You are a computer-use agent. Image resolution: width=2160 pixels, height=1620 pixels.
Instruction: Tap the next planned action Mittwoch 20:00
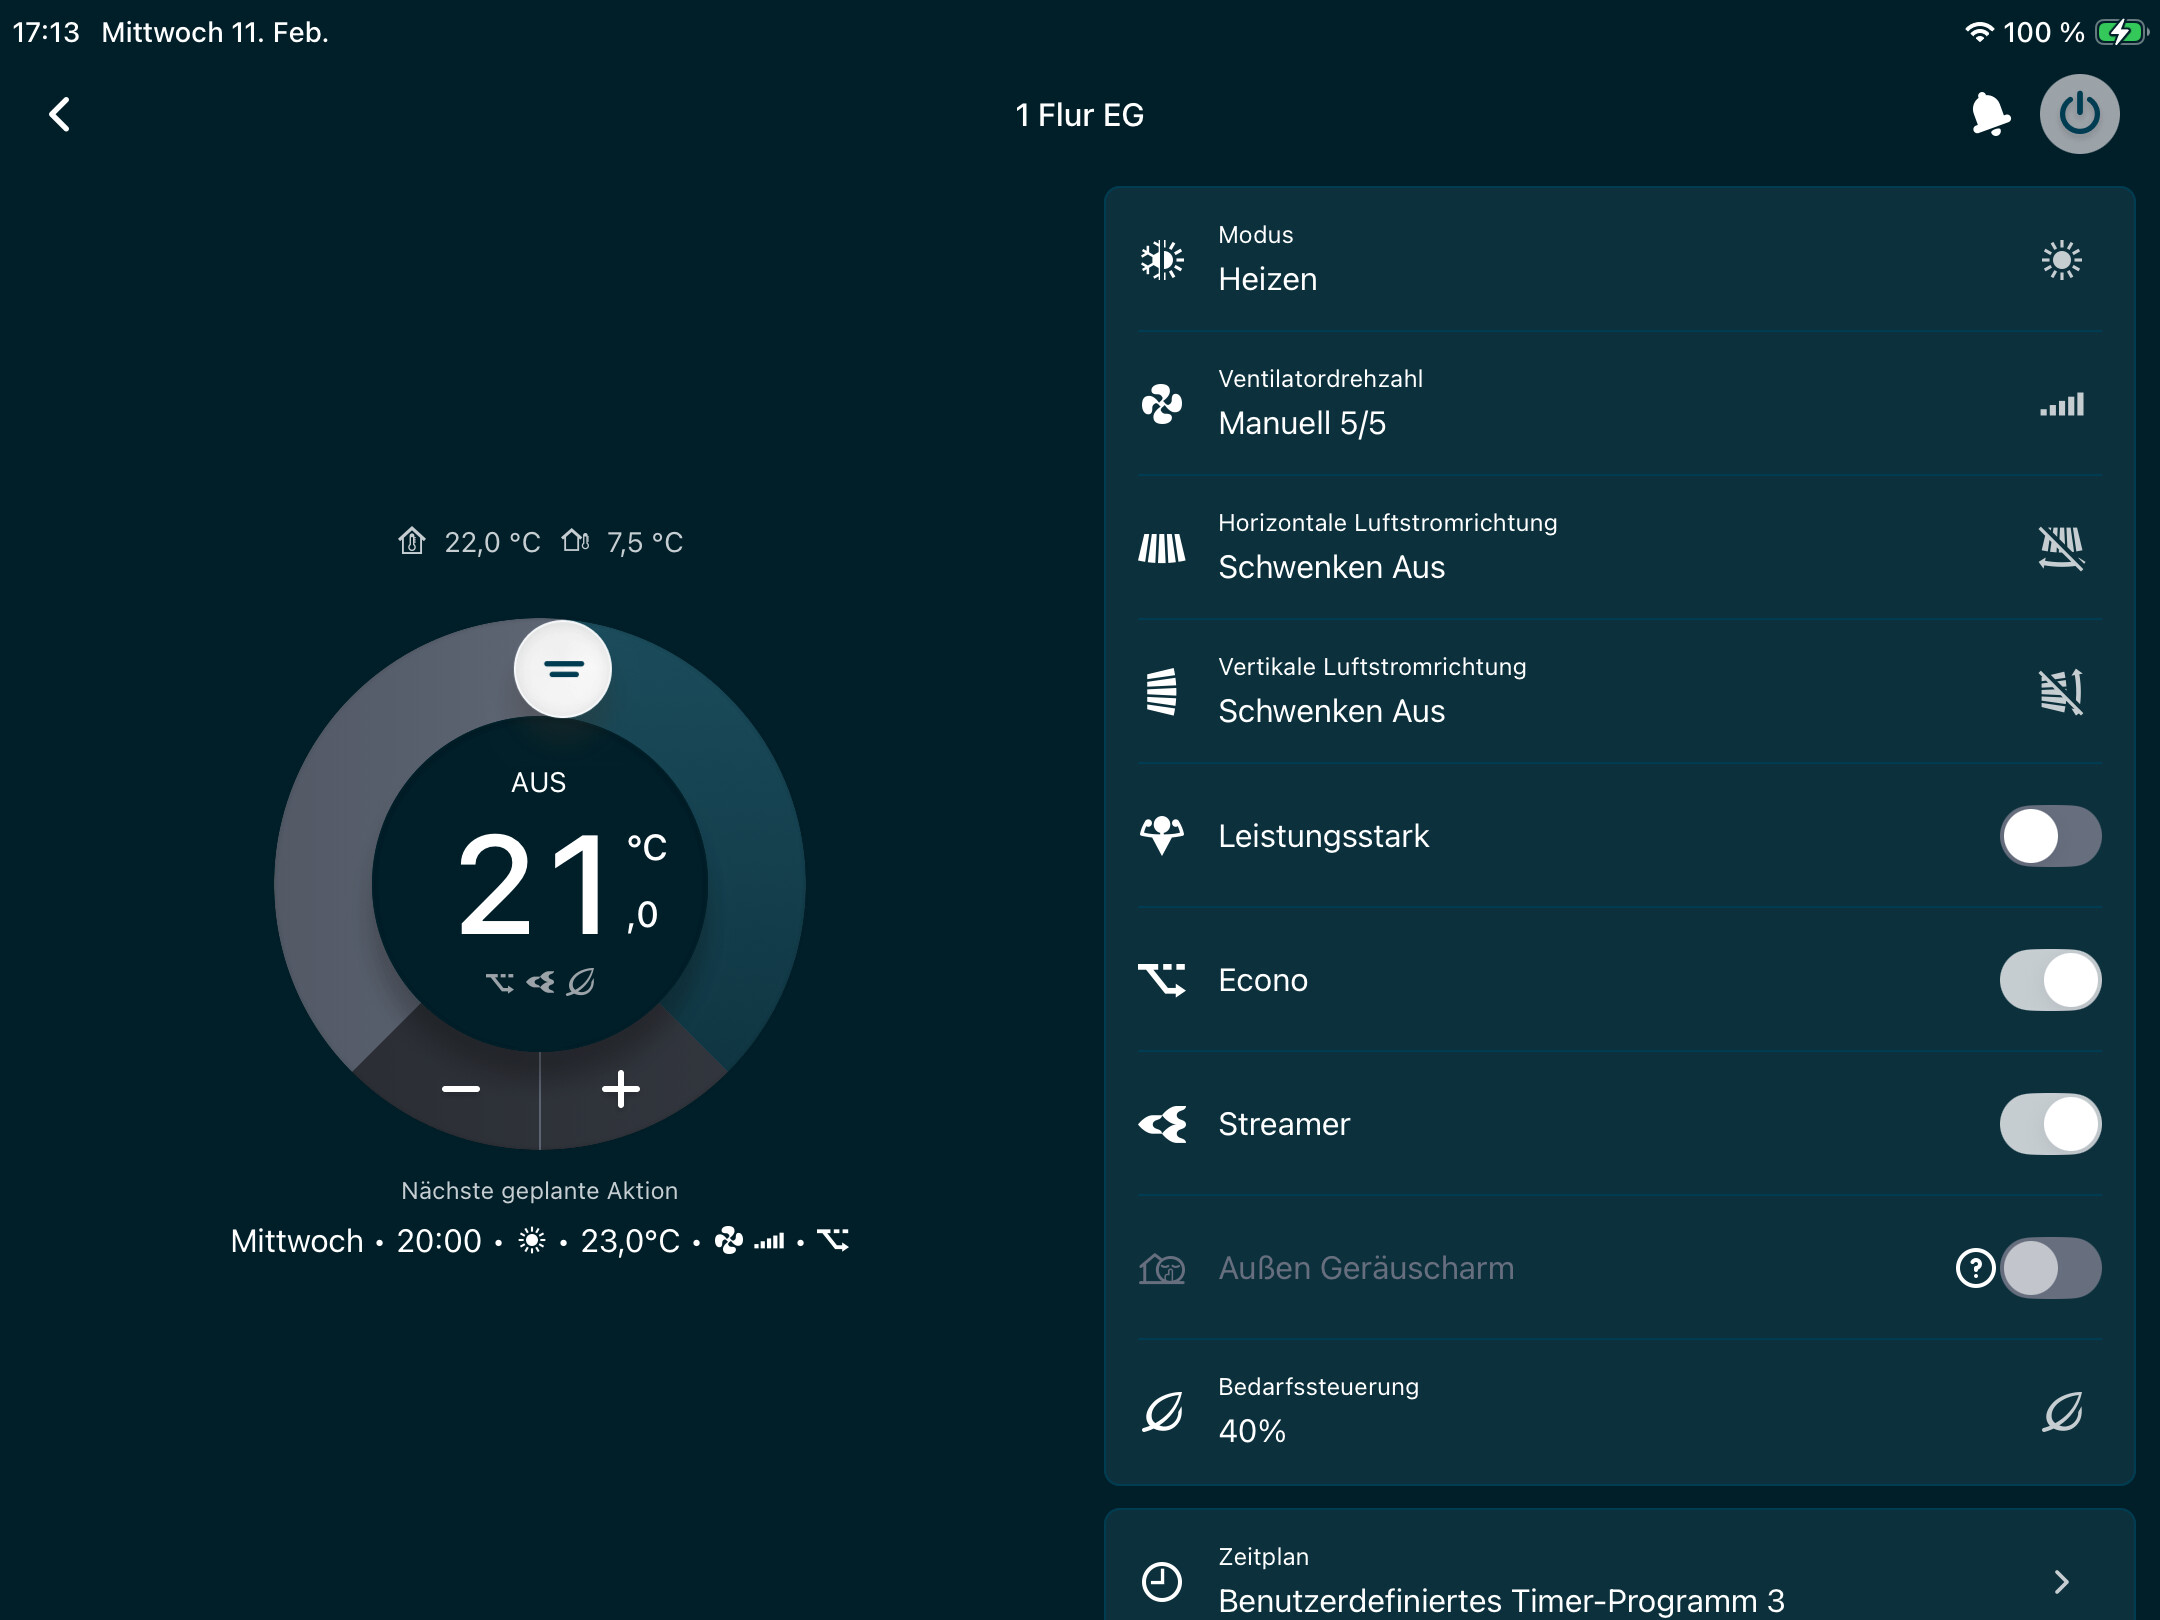click(540, 1241)
